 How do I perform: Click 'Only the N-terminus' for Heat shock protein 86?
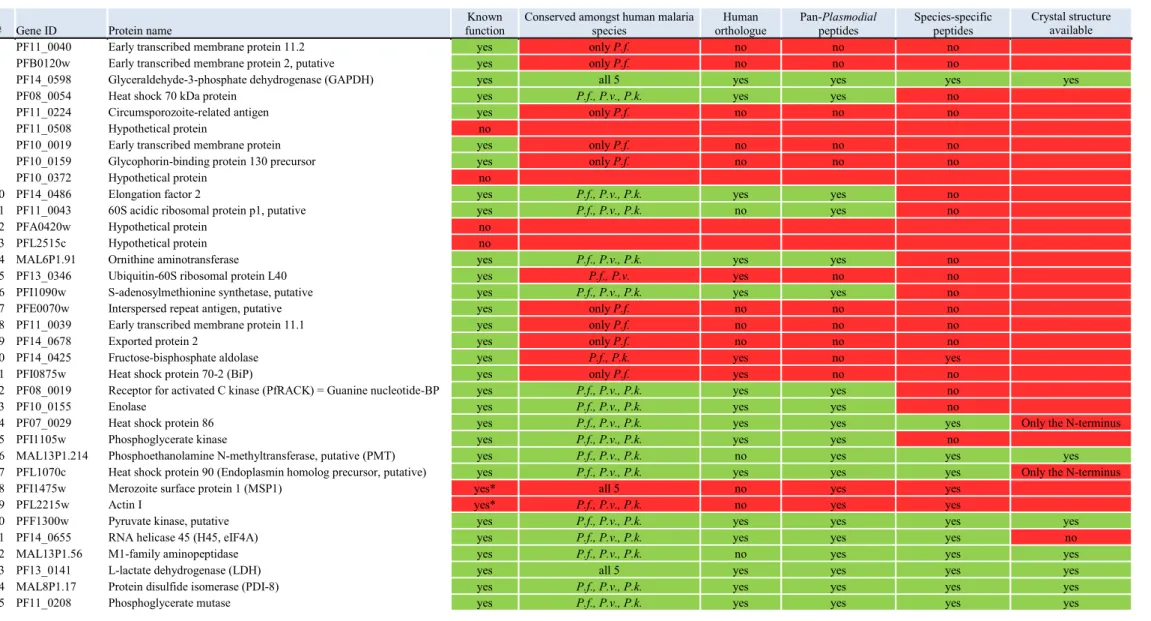(x=1070, y=423)
